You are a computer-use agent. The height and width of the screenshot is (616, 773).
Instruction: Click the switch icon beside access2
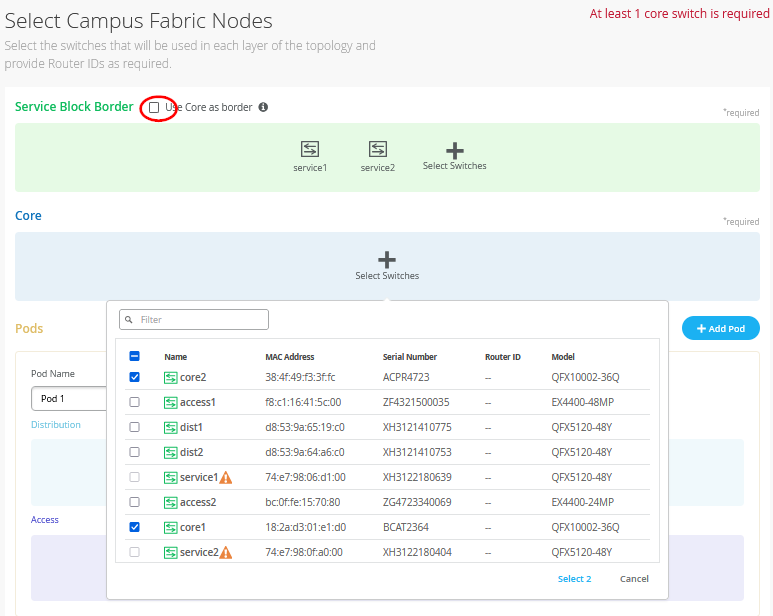coord(171,502)
